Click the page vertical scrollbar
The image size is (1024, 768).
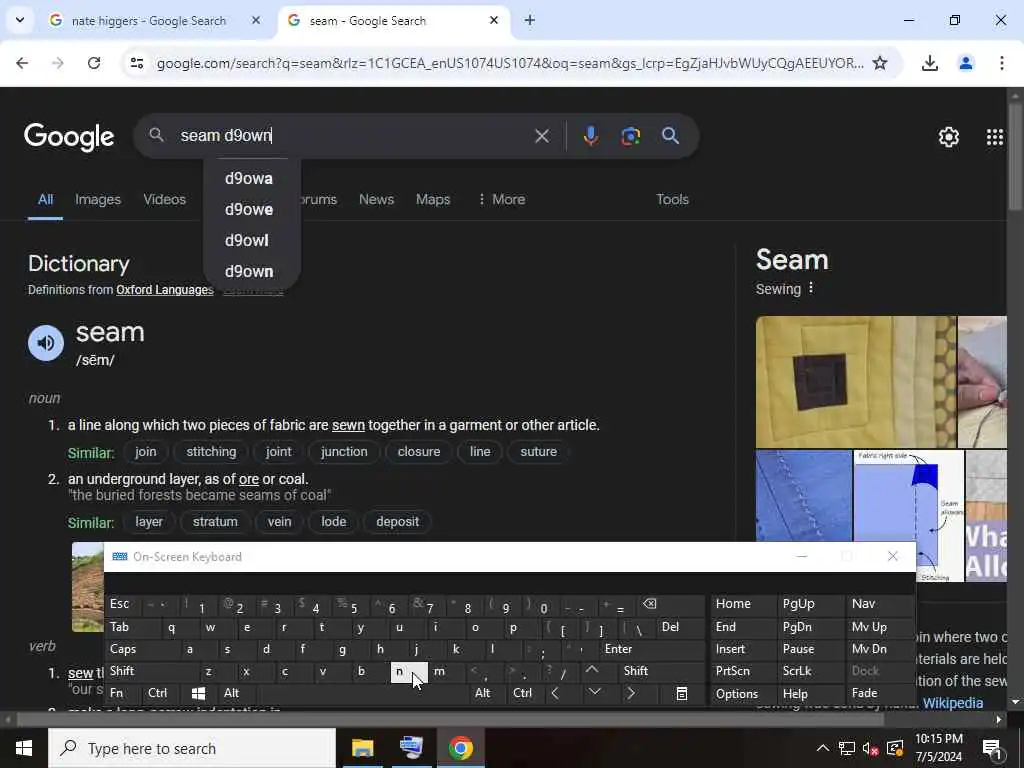[x=1015, y=157]
